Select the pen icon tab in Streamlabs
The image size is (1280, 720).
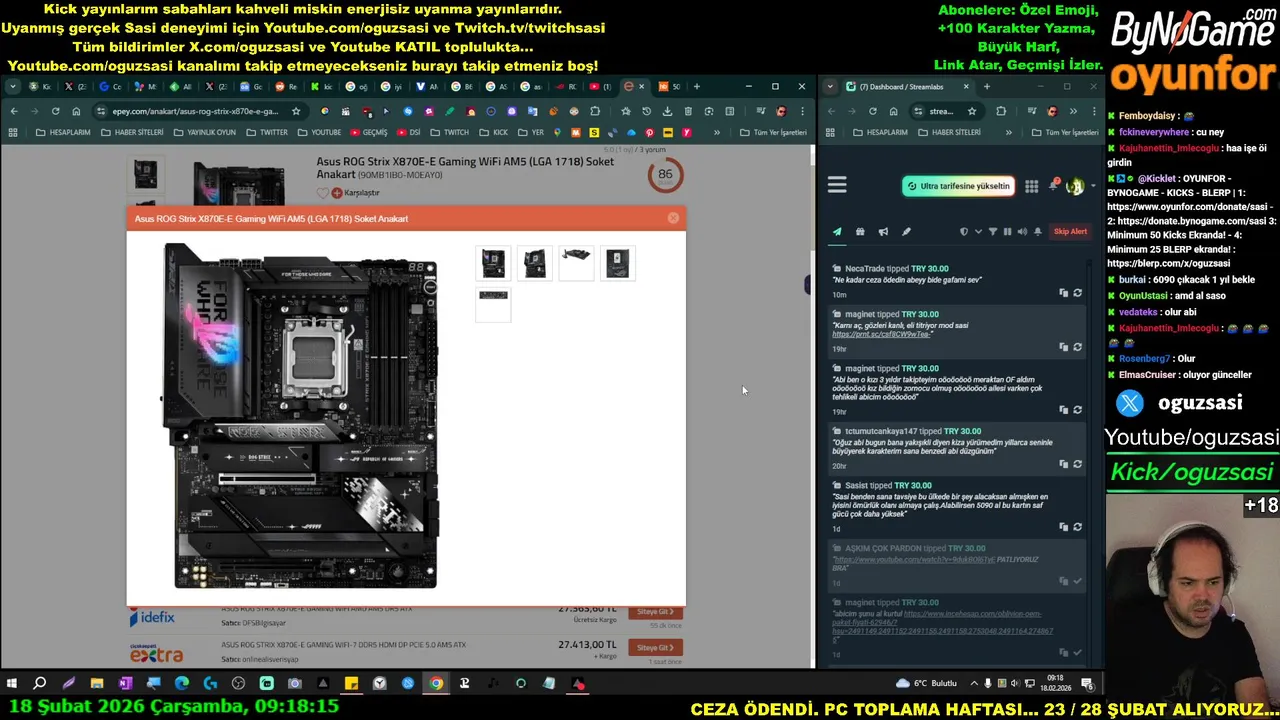click(906, 232)
